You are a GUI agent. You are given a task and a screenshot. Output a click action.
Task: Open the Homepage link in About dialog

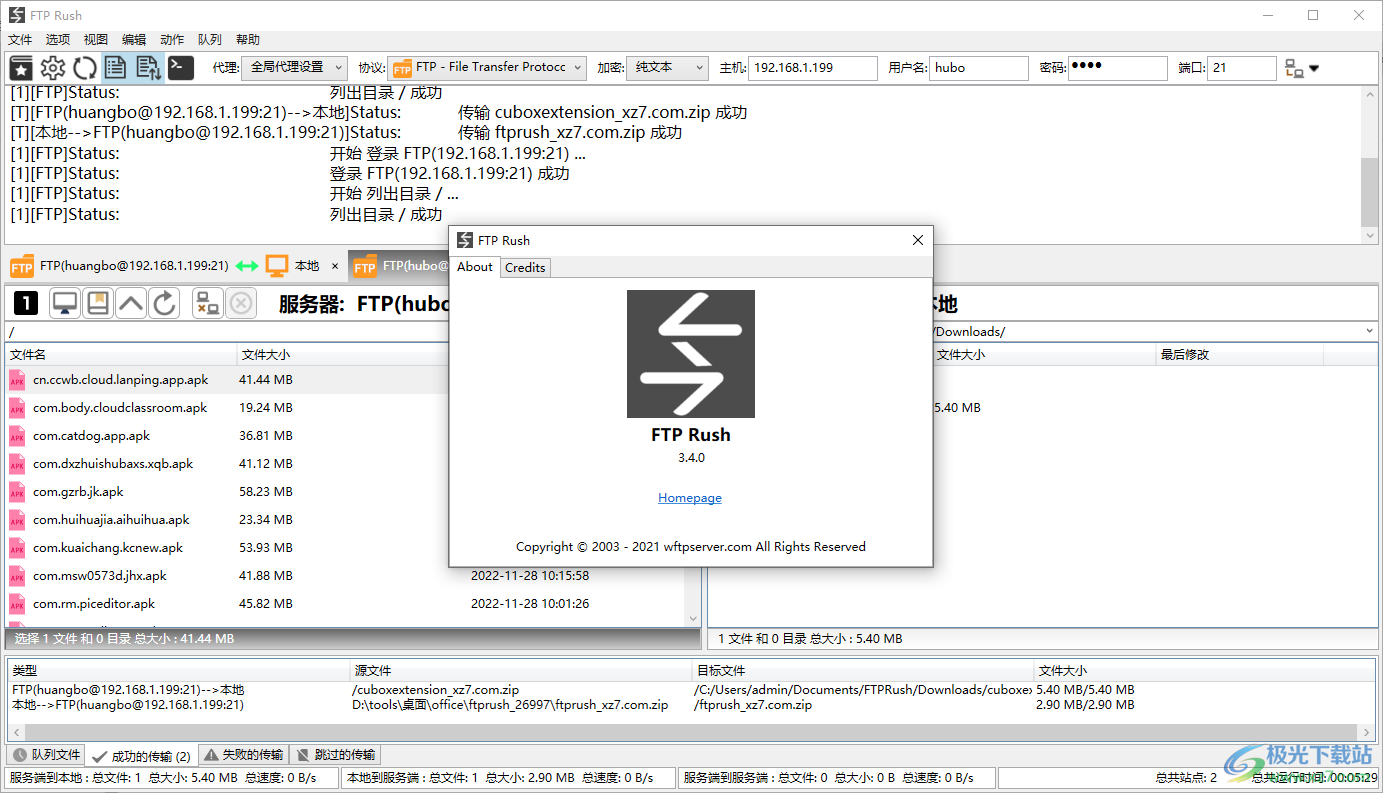tap(690, 498)
